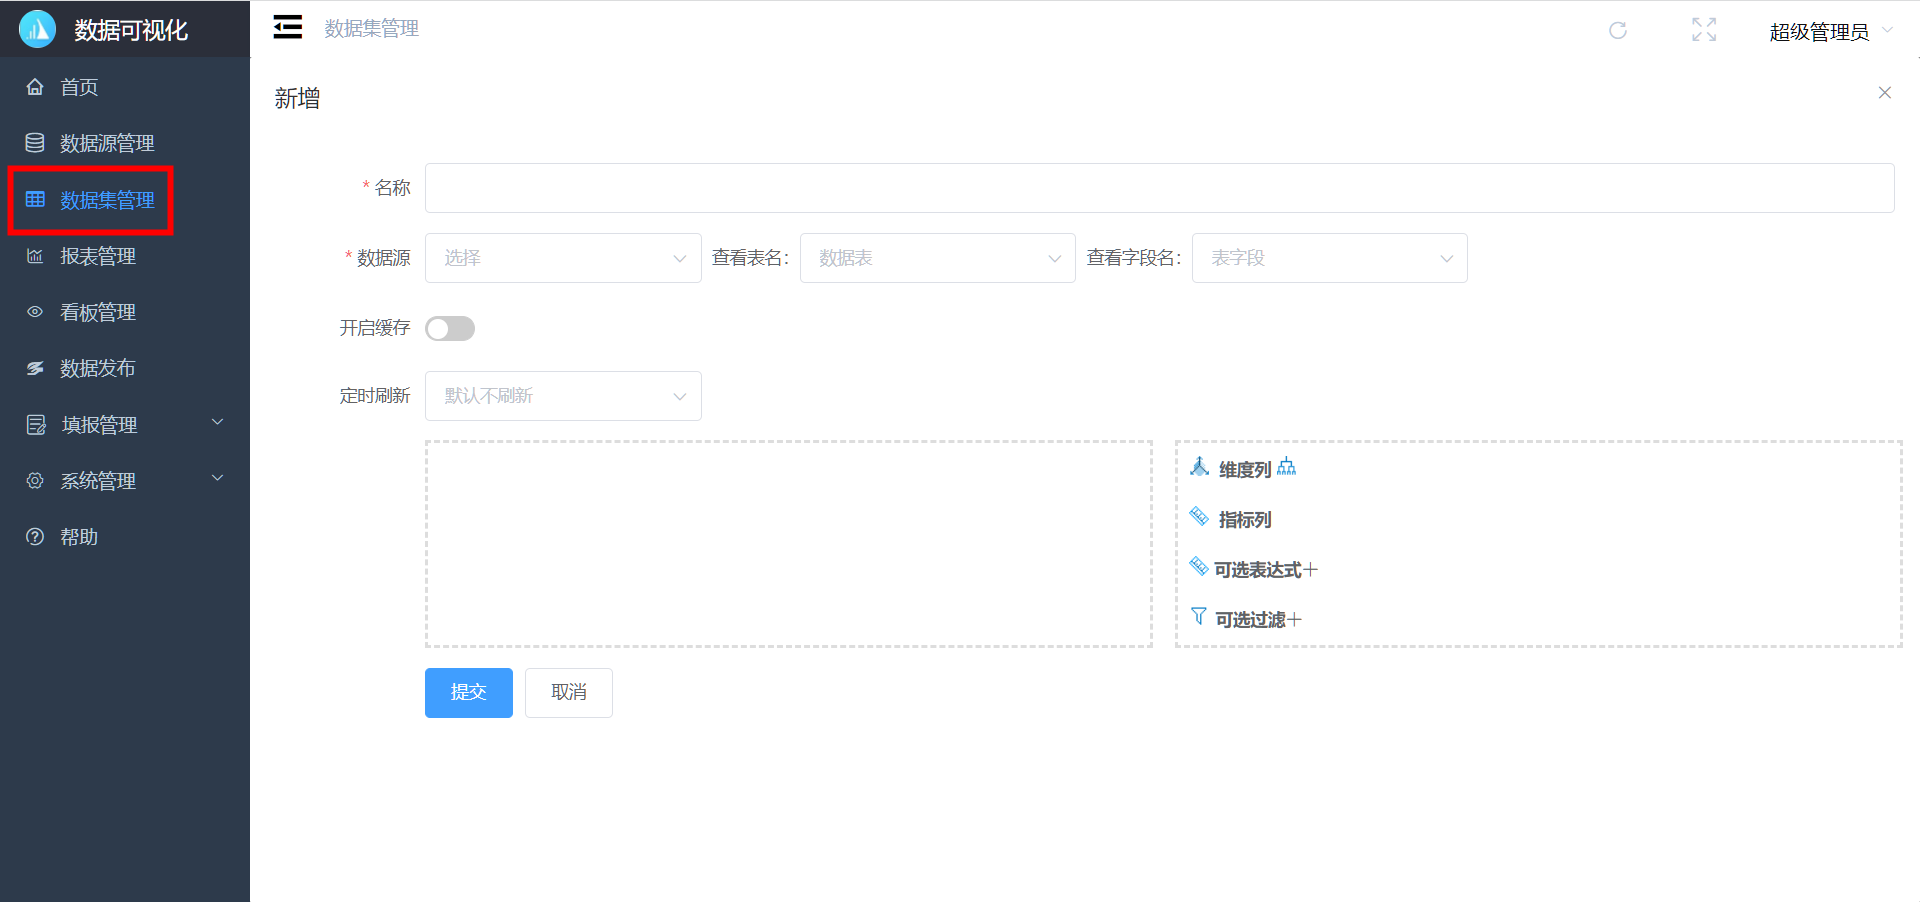Open 帮助 menu item
This screenshot has width=1920, height=902.
(x=125, y=537)
